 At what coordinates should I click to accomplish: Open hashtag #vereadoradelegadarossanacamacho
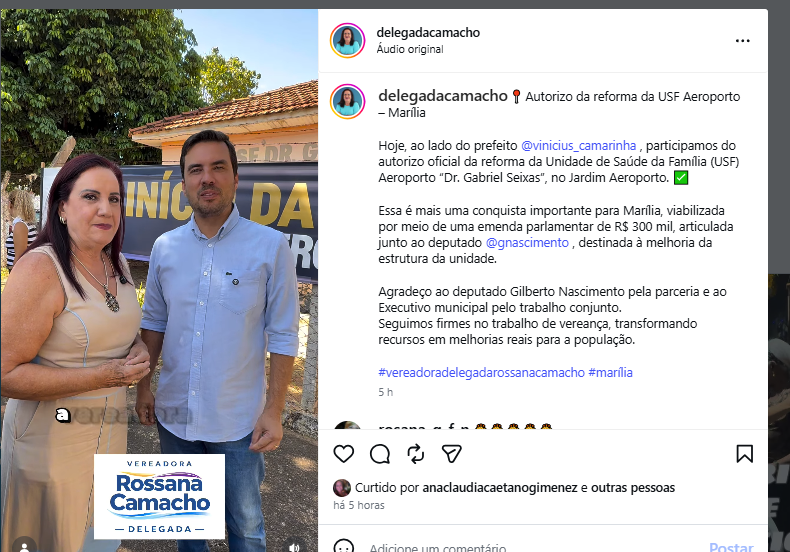tap(481, 373)
